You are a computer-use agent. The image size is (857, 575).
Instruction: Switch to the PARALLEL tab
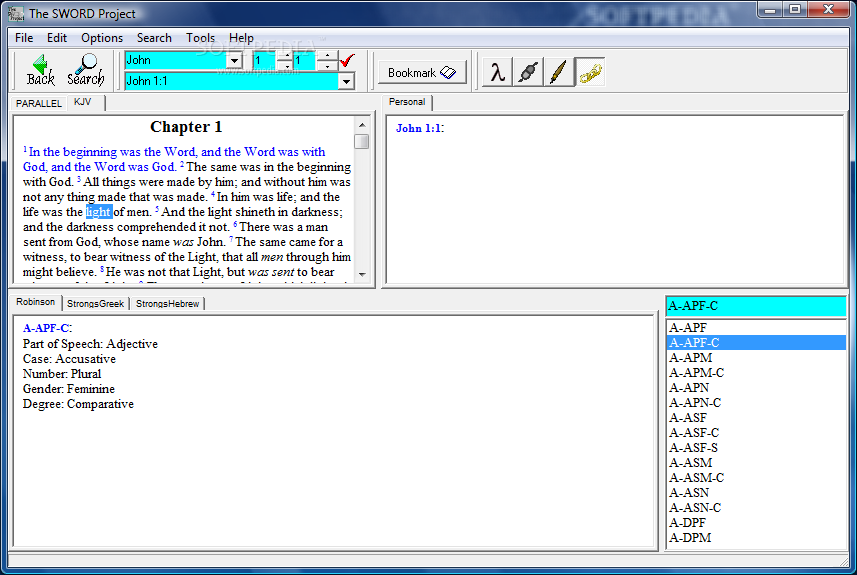(38, 103)
